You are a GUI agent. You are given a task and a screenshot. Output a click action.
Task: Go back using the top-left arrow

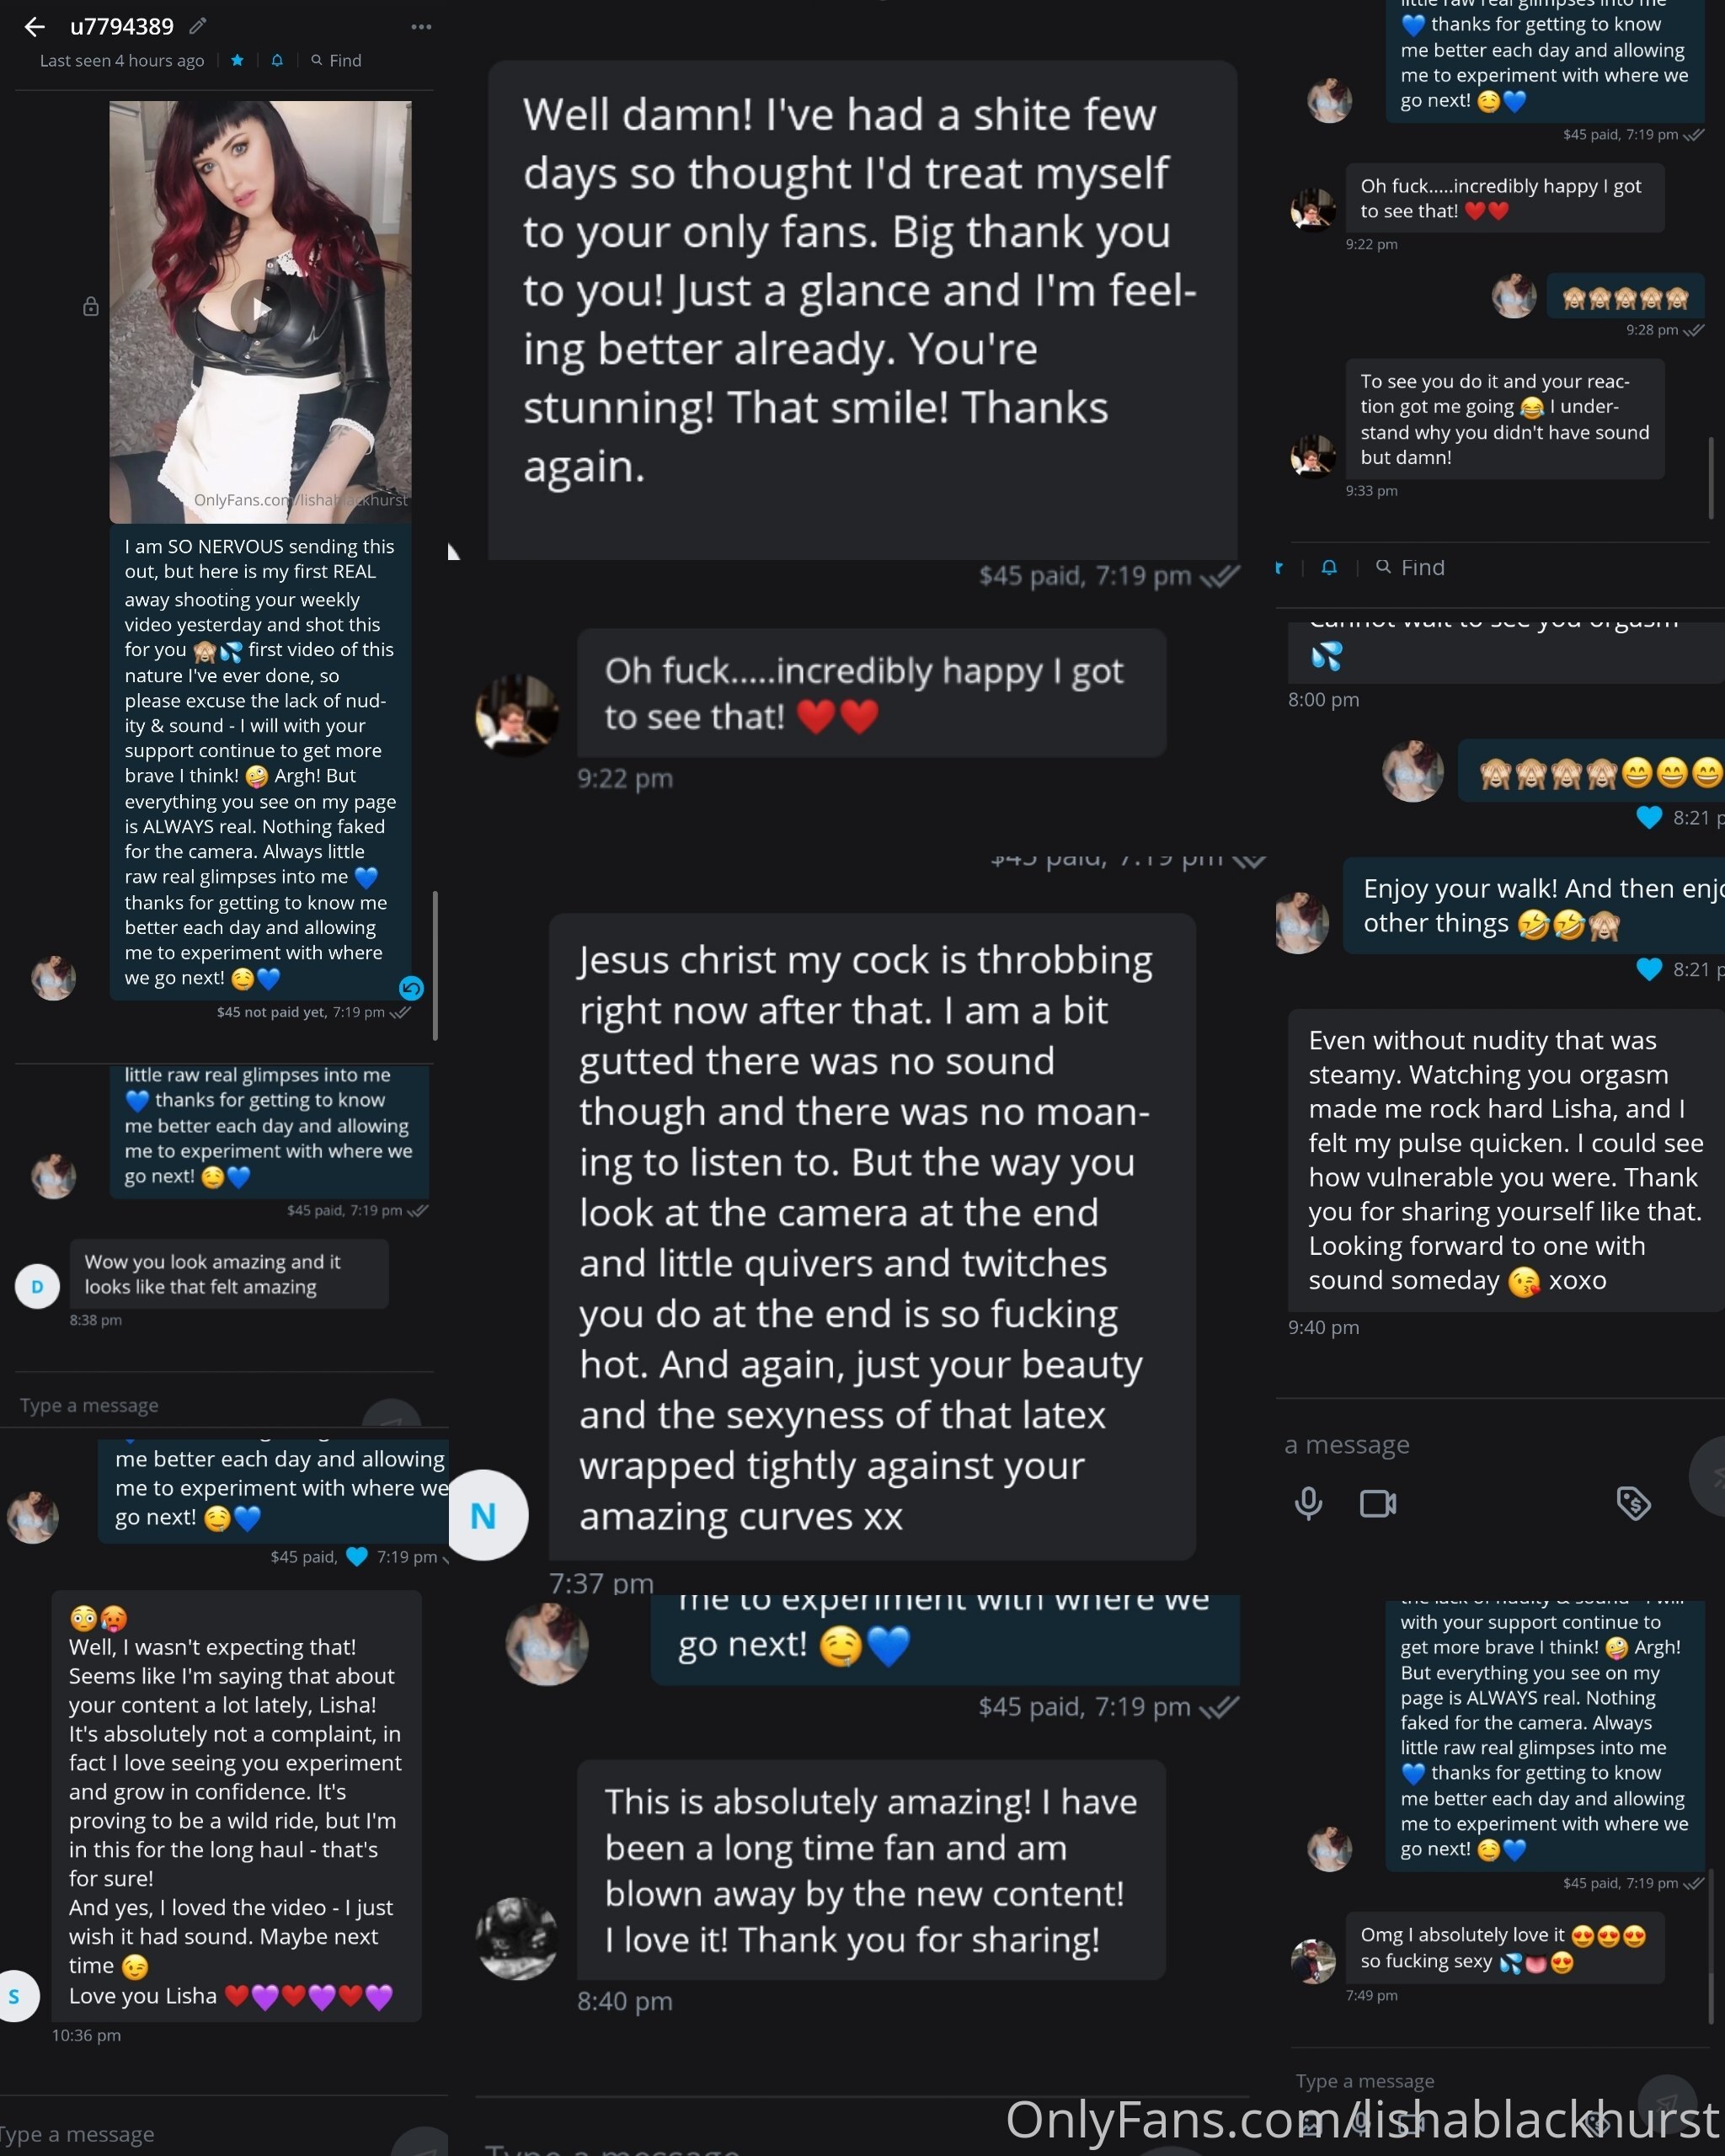(34, 27)
